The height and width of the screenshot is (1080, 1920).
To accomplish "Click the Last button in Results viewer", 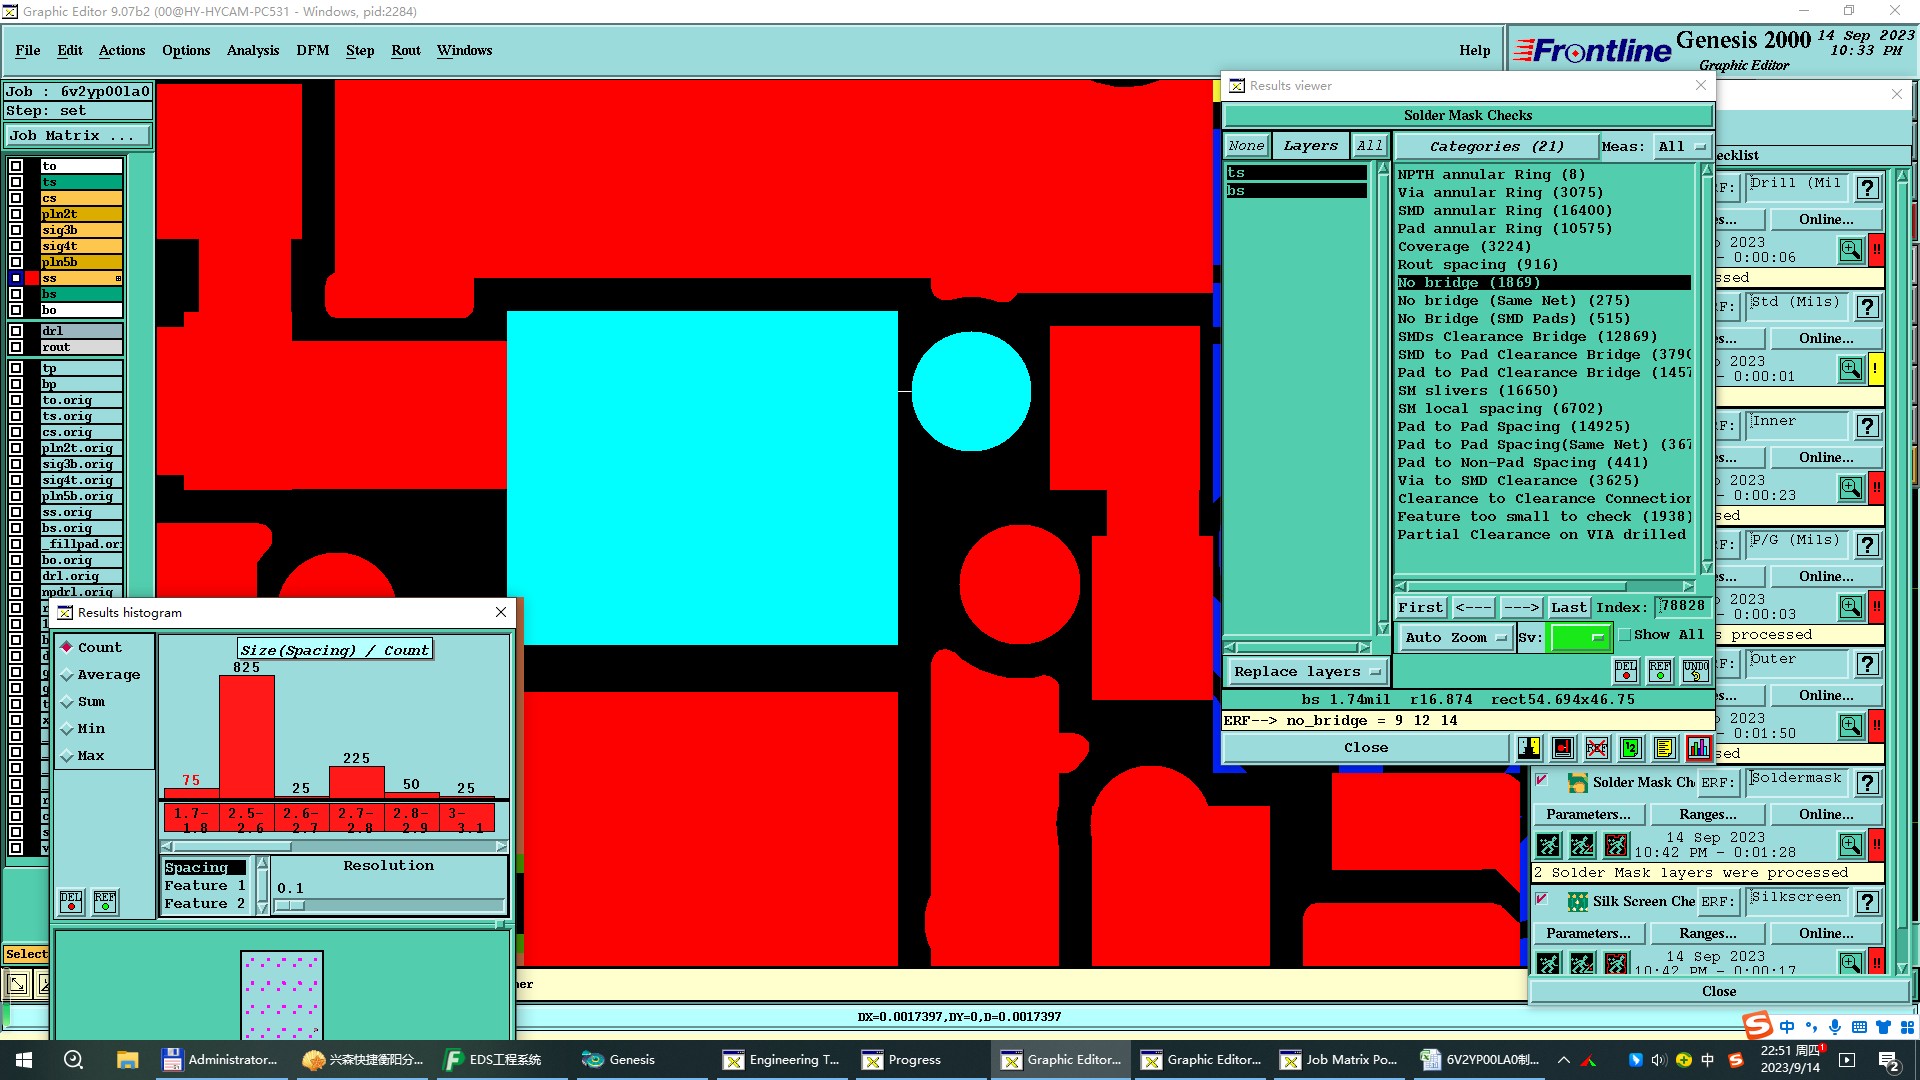I will click(x=1568, y=608).
